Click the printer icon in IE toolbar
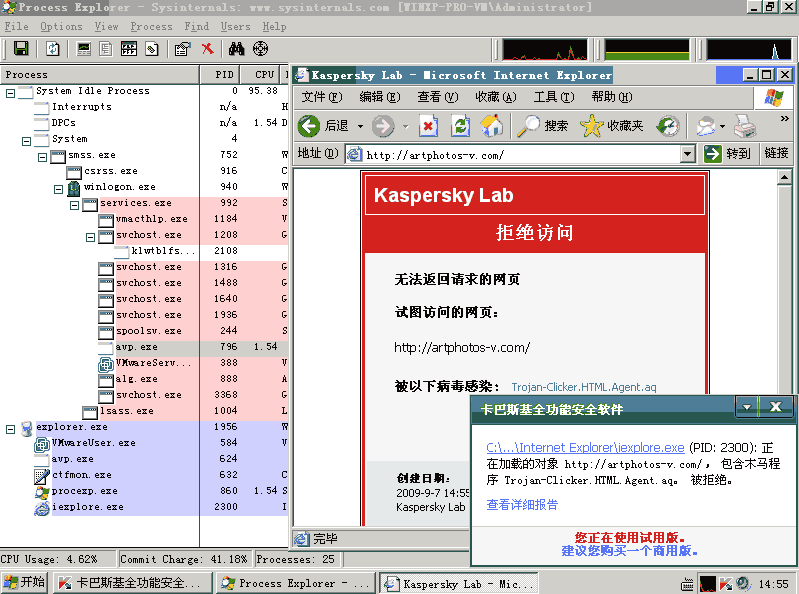Screen dimensions: 799x594 pyautogui.click(x=745, y=125)
